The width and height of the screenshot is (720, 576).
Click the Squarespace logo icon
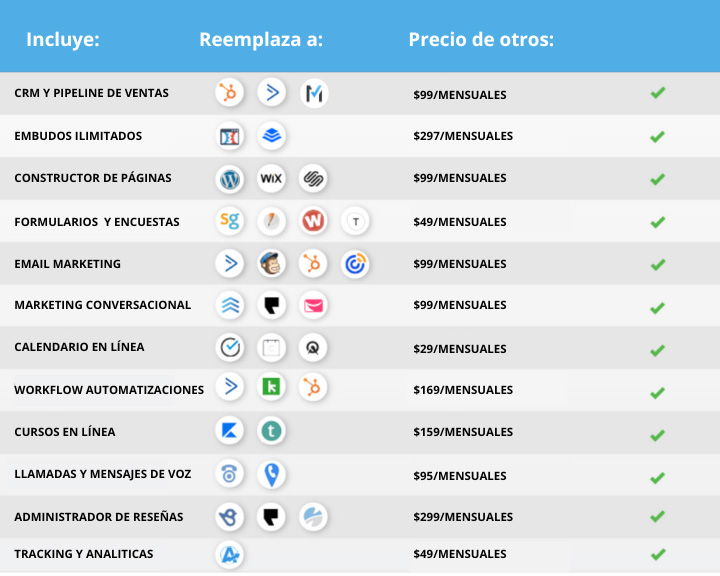tap(313, 178)
